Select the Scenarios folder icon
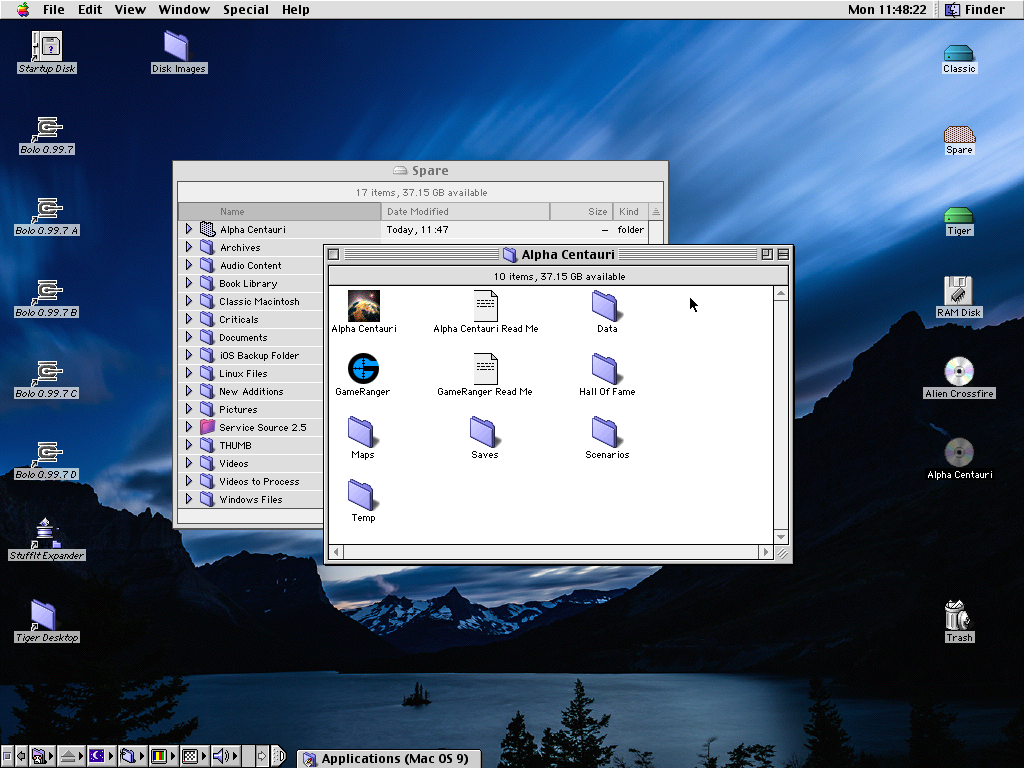Image resolution: width=1024 pixels, height=768 pixels. [606, 432]
